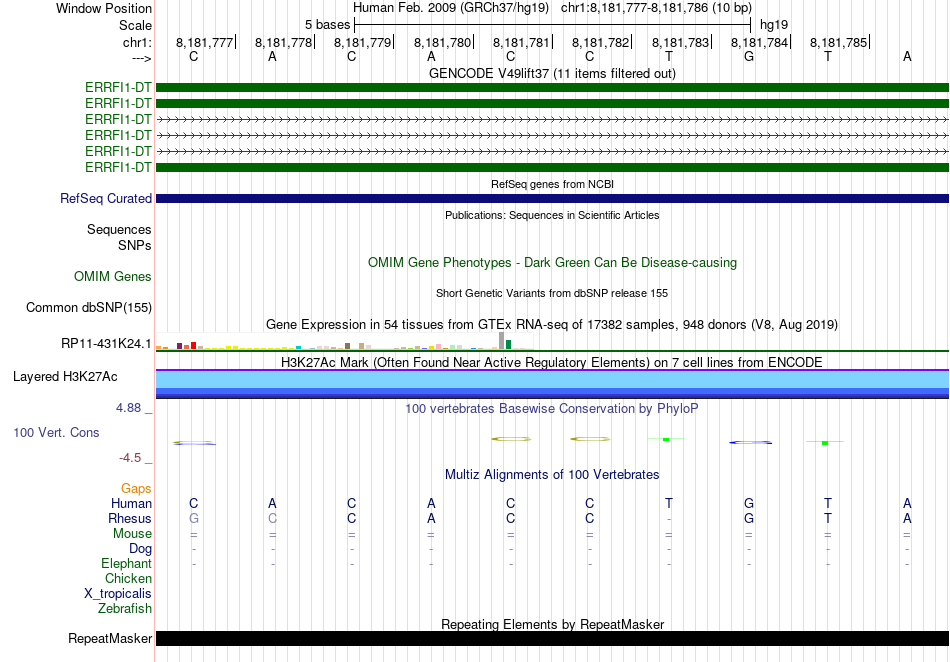Screen dimensions: 950x662
Task: Click the 100 Vert. Cons track label
Action: (x=56, y=432)
